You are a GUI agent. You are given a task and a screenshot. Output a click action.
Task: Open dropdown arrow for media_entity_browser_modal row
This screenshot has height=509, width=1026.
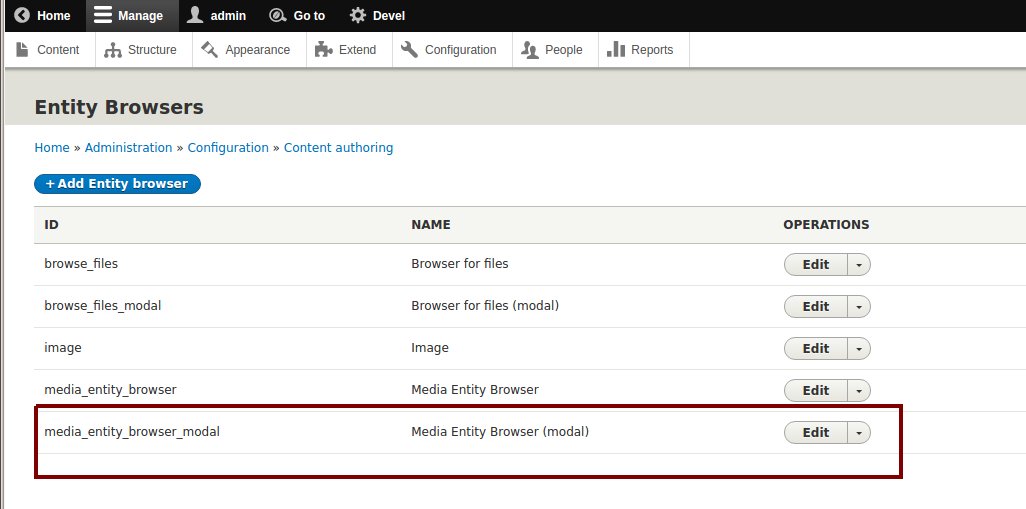(859, 433)
